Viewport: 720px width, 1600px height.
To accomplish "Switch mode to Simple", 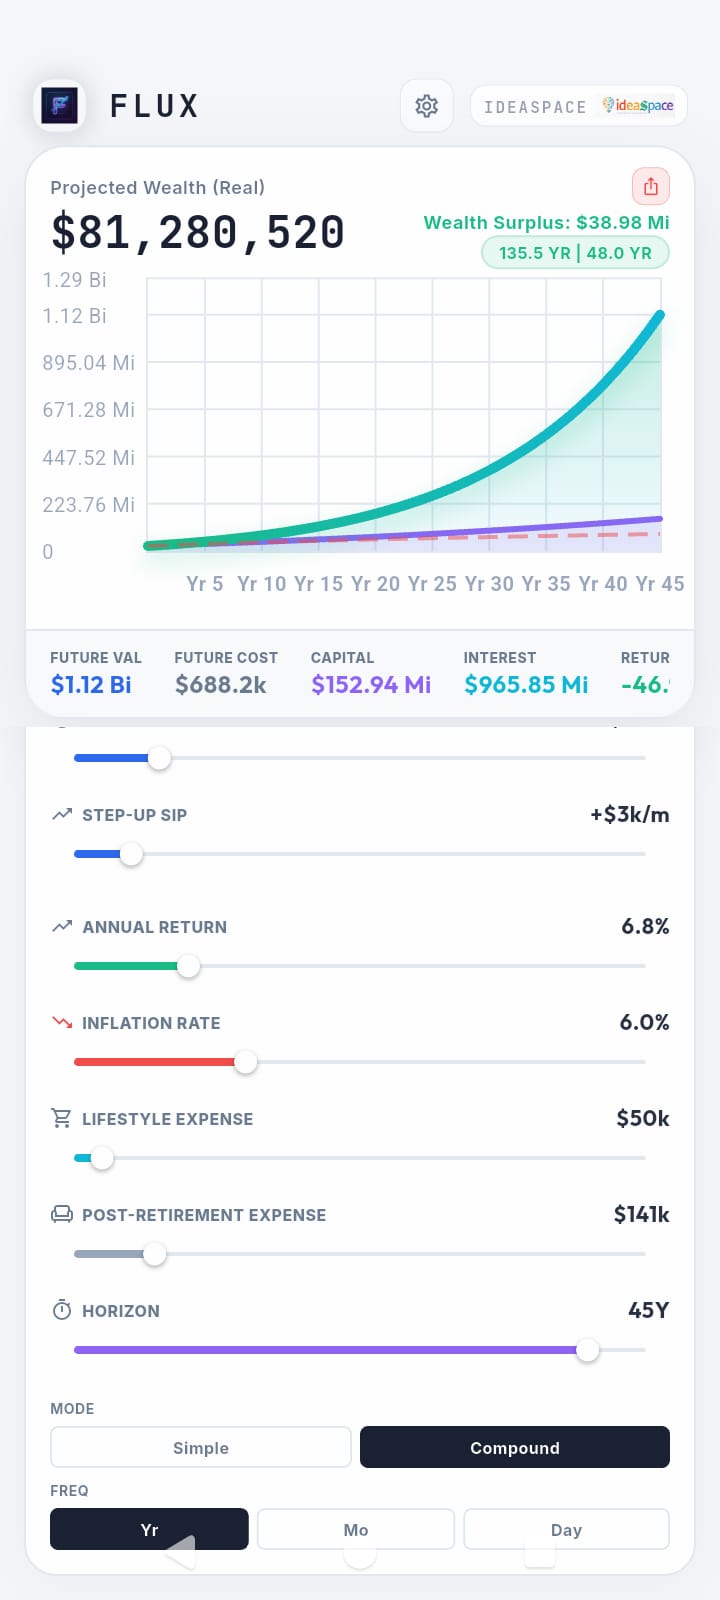I will 201,1447.
